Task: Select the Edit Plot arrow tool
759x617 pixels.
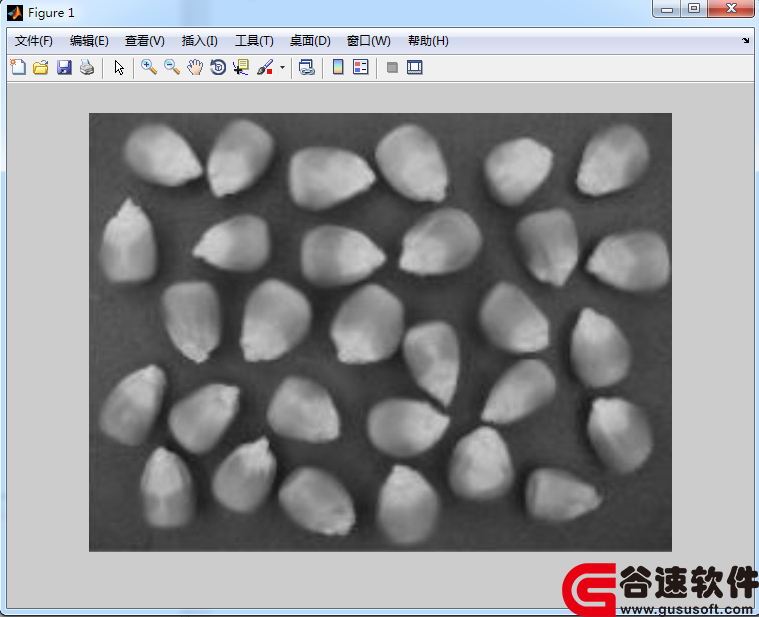Action: click(x=119, y=67)
